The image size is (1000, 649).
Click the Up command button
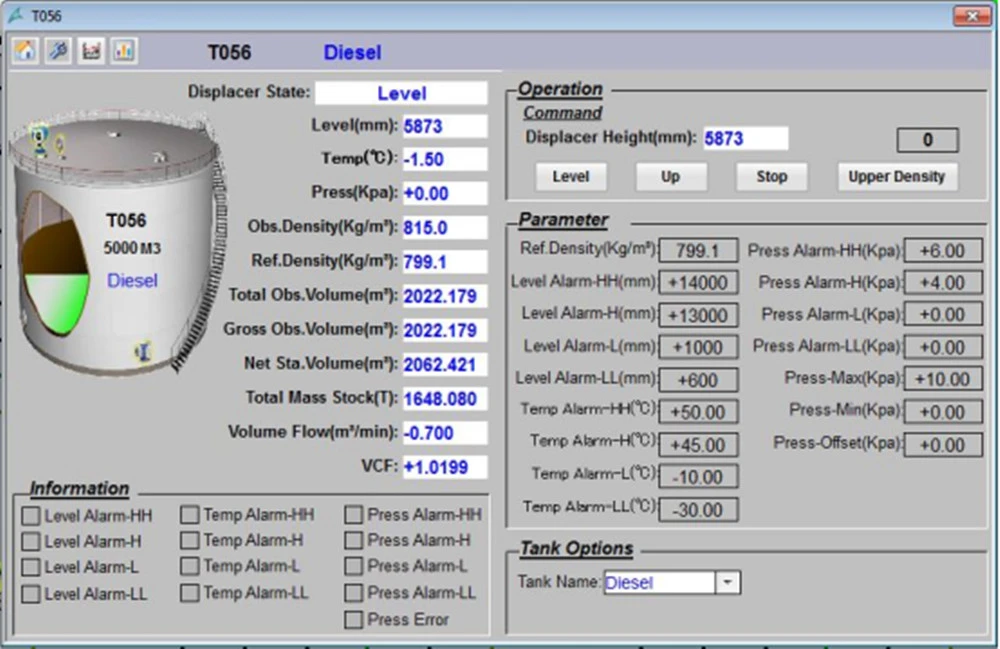point(671,177)
